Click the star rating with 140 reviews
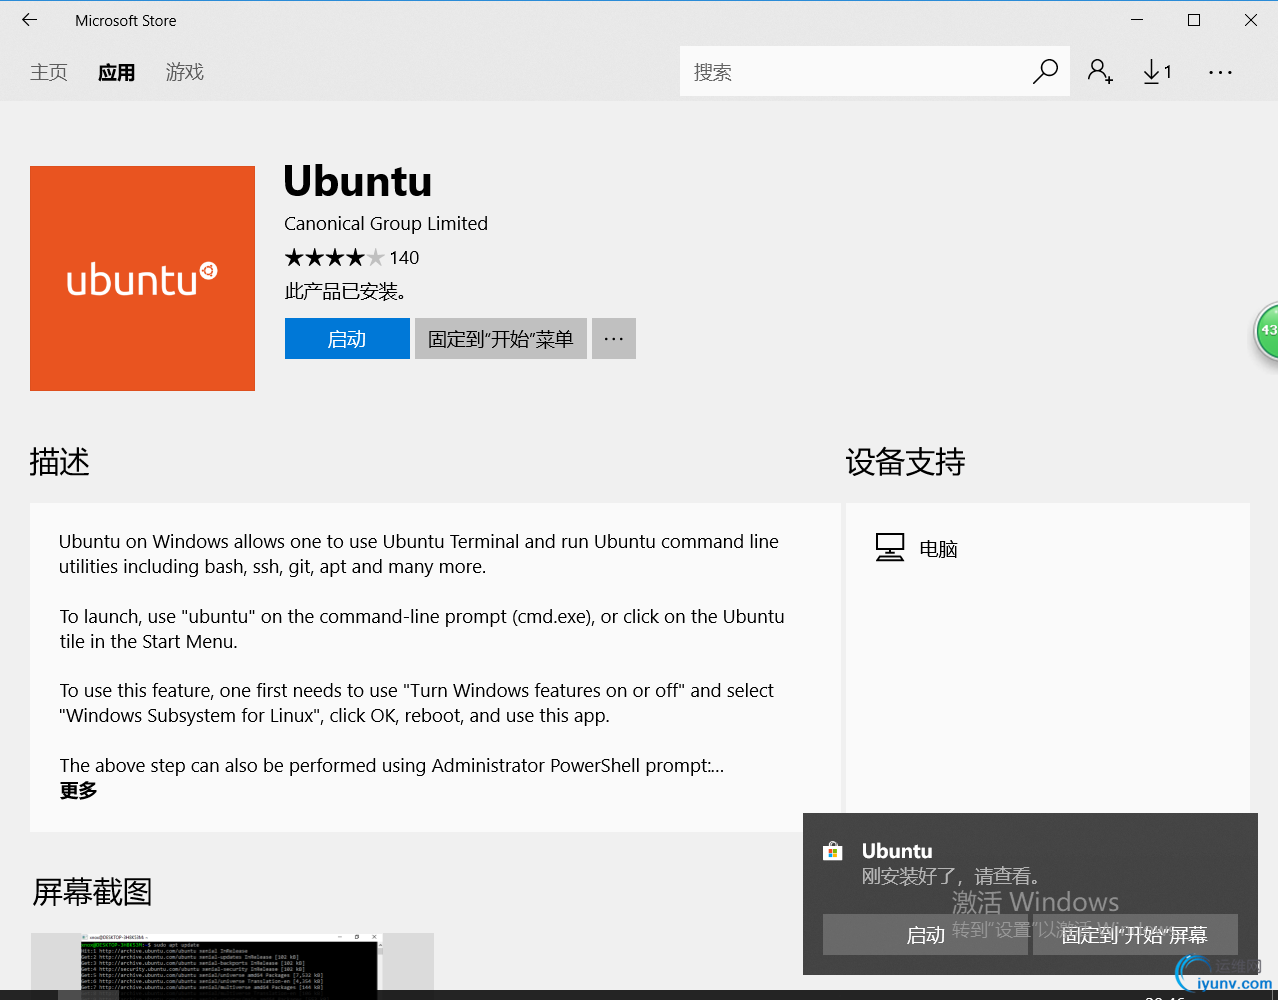The image size is (1278, 1000). (x=352, y=258)
